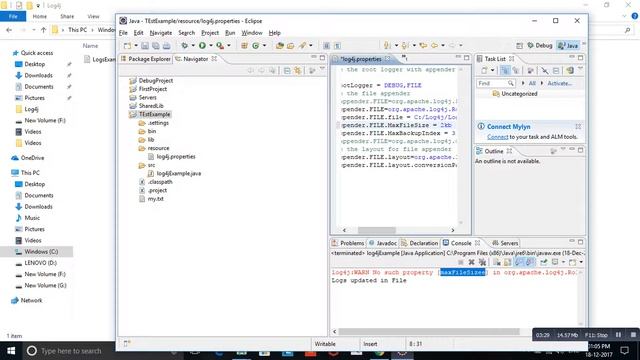The image size is (640, 360).
Task: Toggle Scheduled view in Task List
Action: coord(516,71)
